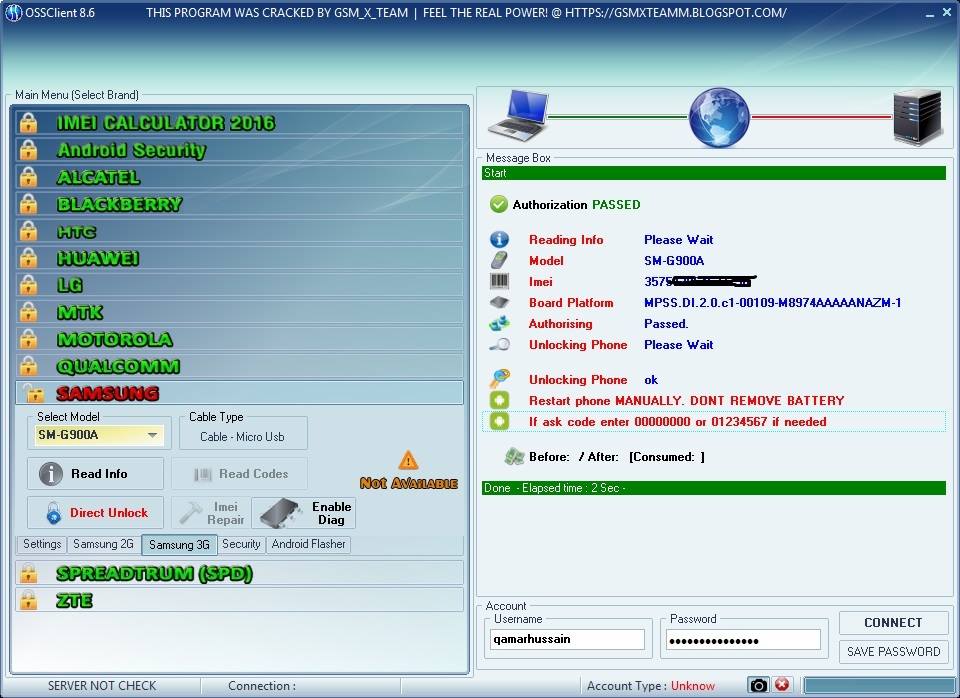Click the Read Info button

[96, 474]
